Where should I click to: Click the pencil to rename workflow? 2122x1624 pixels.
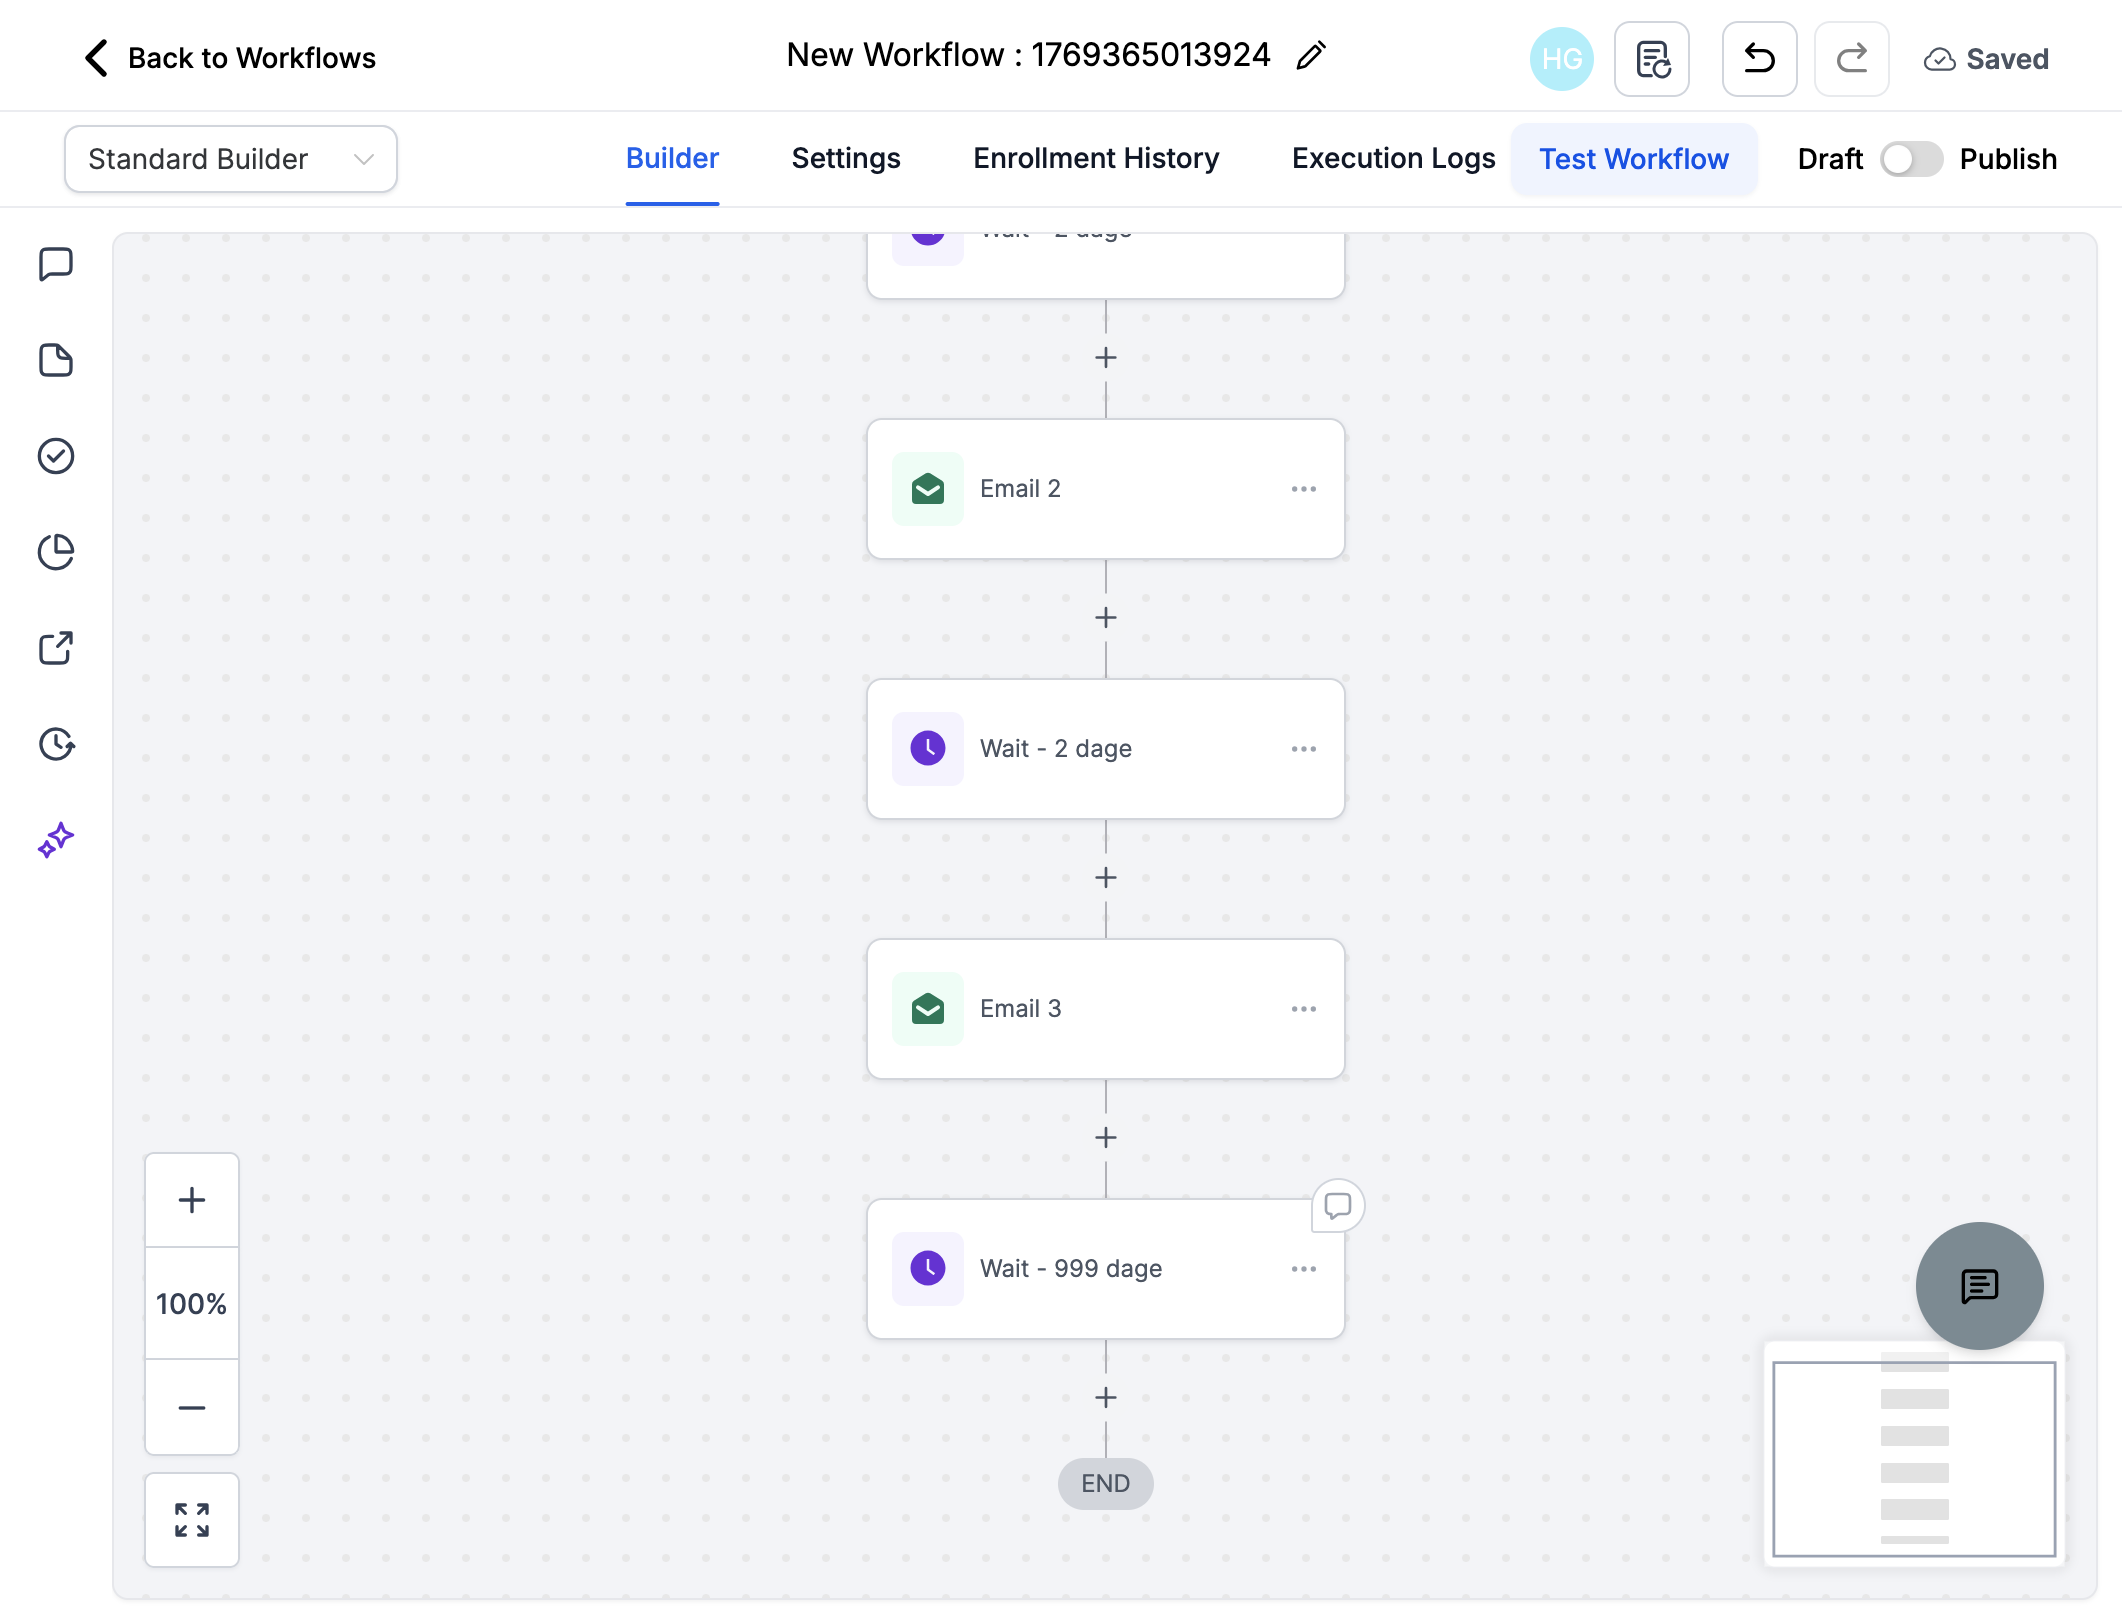1311,55
